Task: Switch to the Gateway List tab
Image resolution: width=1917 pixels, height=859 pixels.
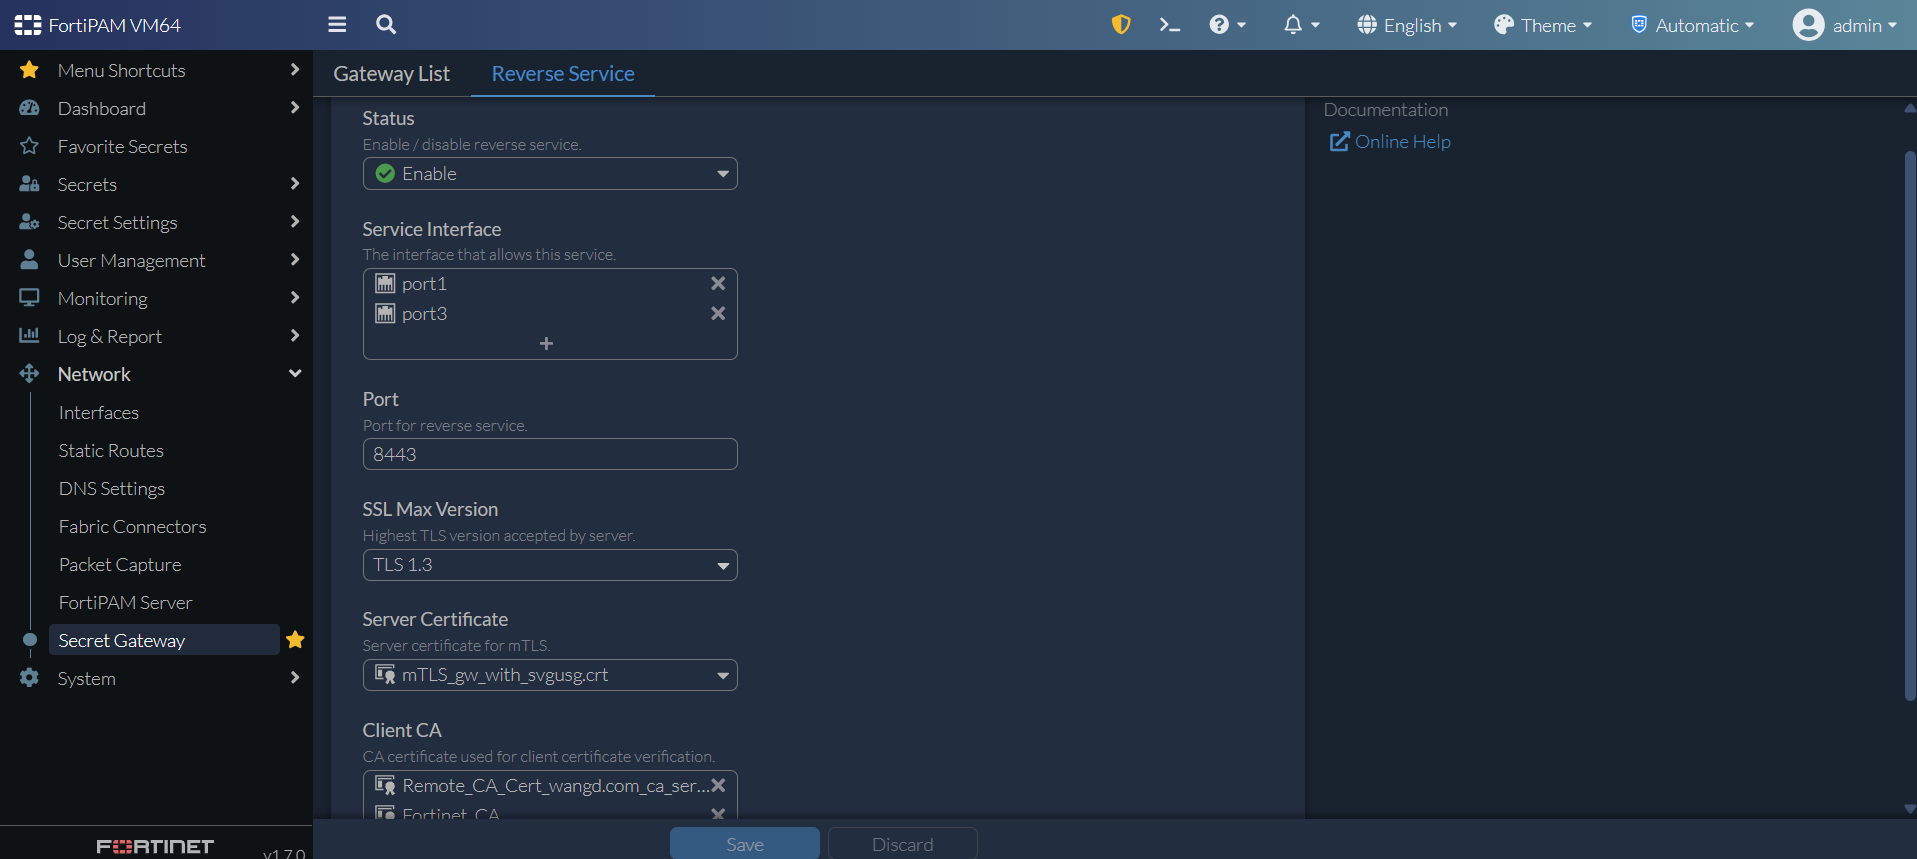Action: tap(392, 74)
